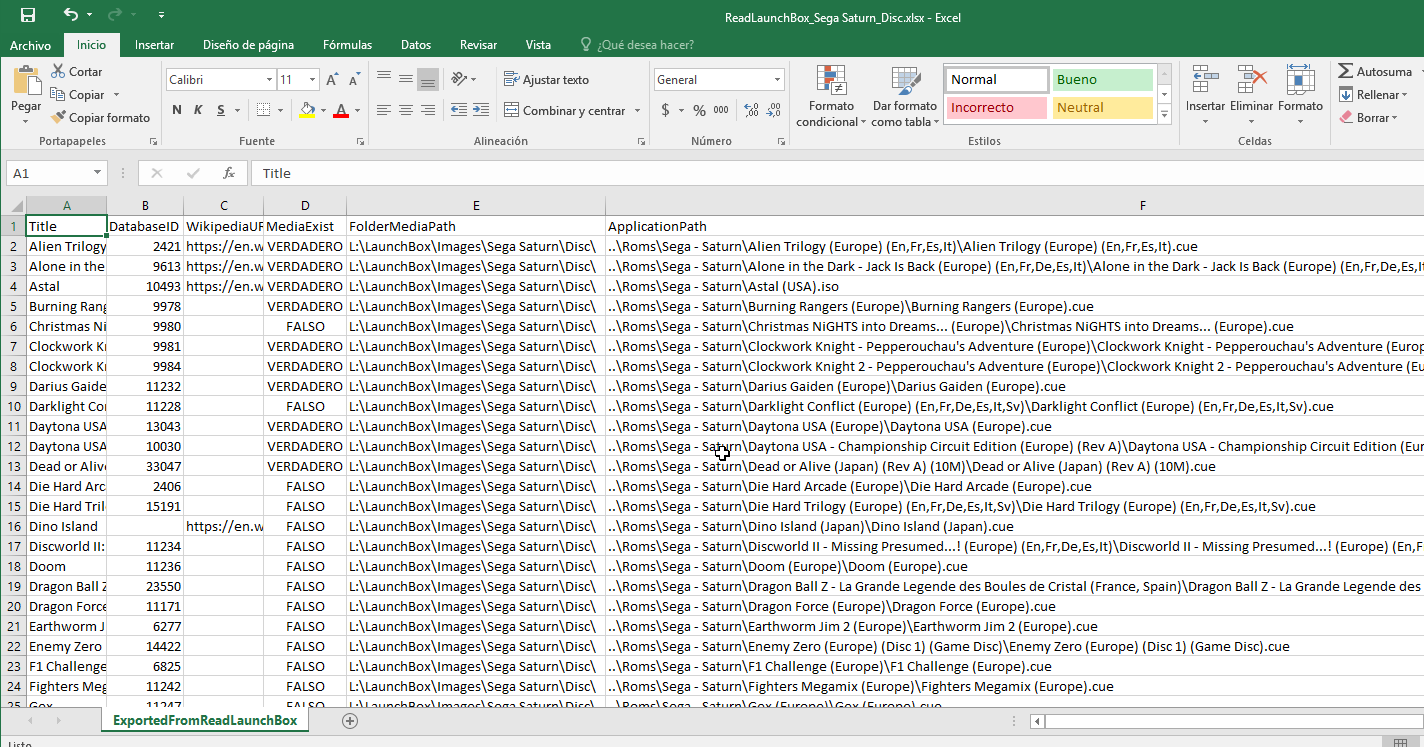Toggle bold formatting (N)

pos(177,110)
